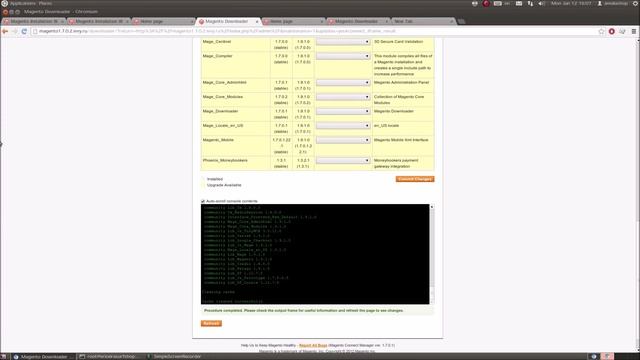Image resolution: width=640 pixels, height=360 pixels.
Task: Click the Mage_Core_Adminhtml package name
Action: click(x=224, y=82)
